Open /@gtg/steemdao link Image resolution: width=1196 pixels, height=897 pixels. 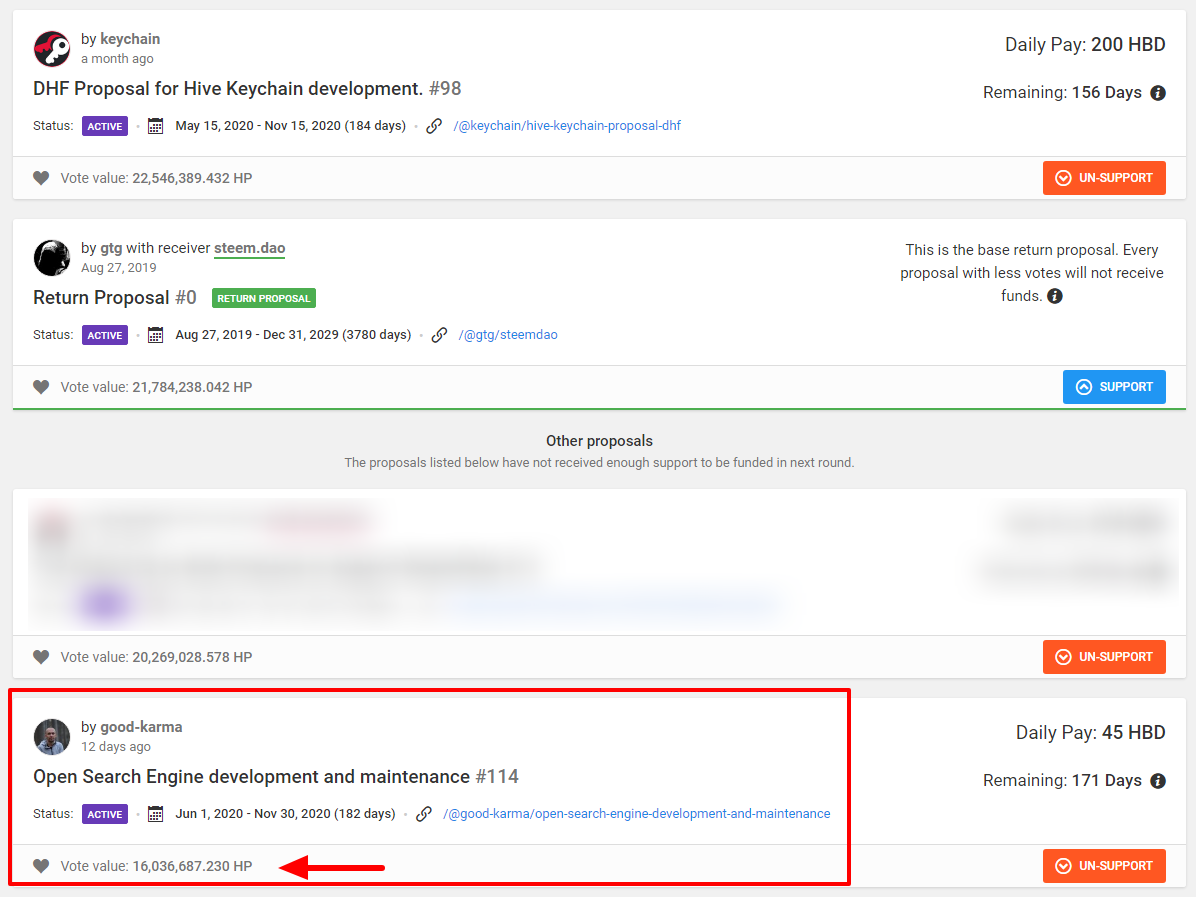pos(508,335)
